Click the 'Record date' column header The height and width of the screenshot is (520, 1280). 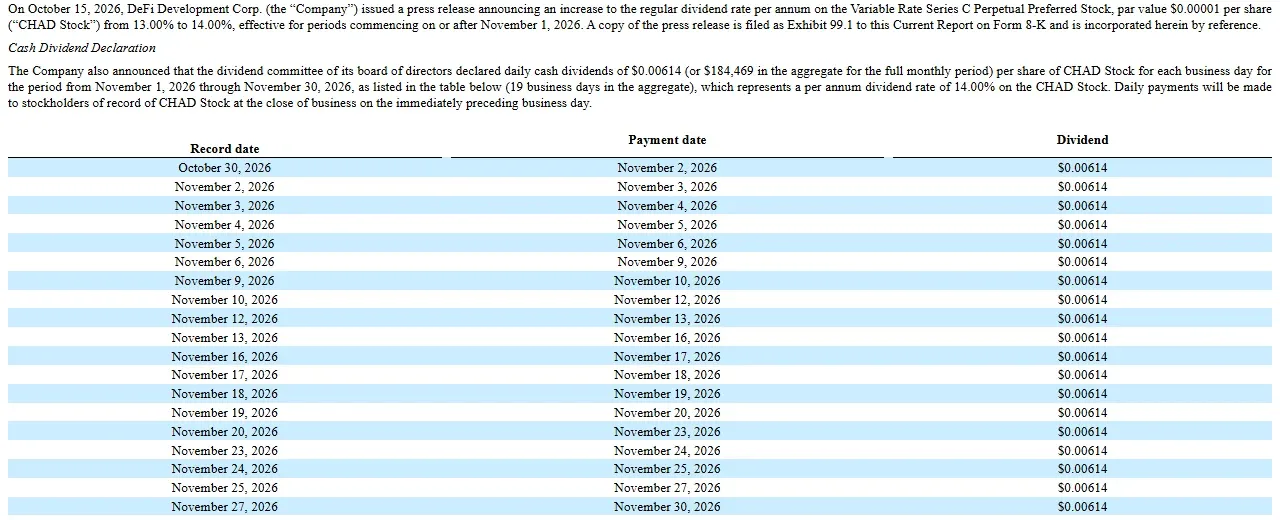225,149
